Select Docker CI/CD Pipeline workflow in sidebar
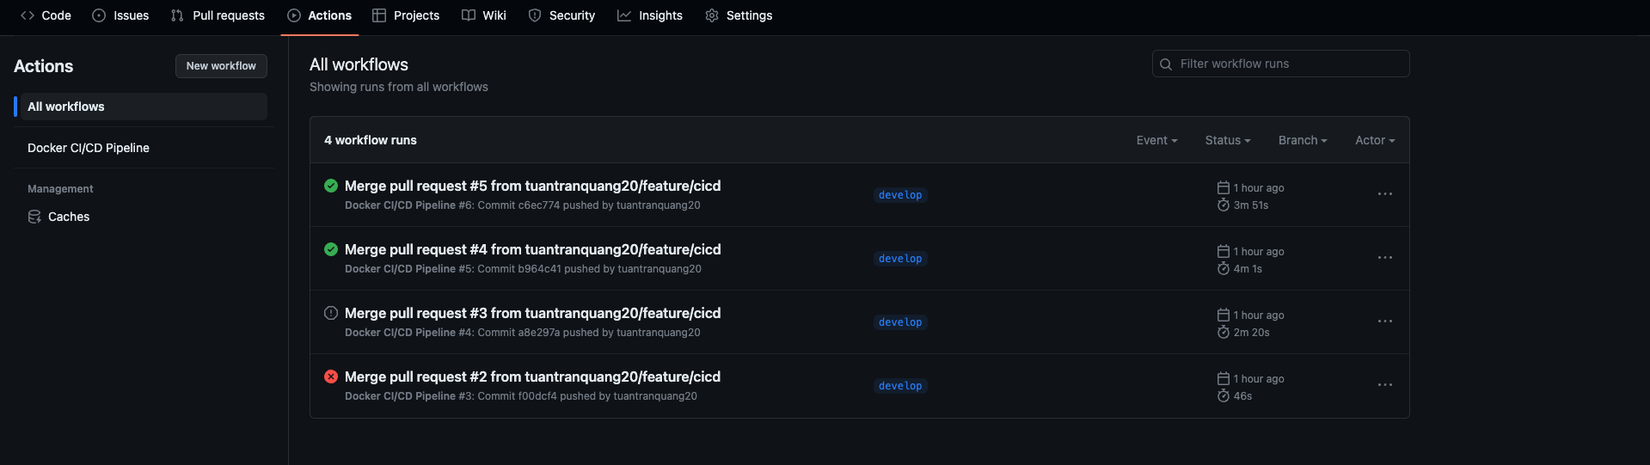 [x=88, y=148]
